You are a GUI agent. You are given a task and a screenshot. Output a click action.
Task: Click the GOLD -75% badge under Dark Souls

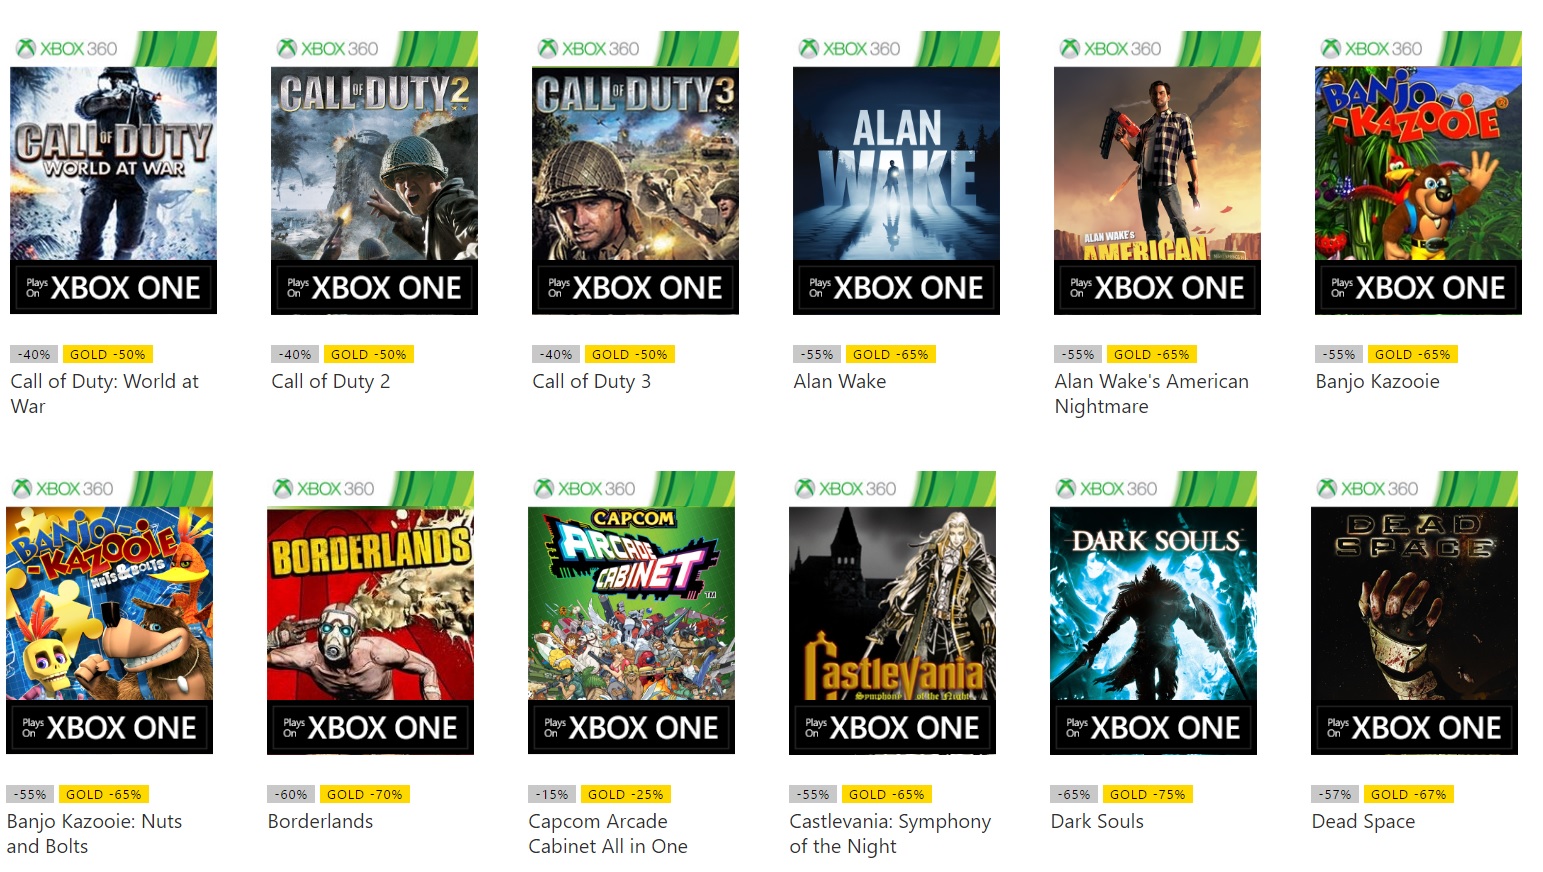[1147, 794]
